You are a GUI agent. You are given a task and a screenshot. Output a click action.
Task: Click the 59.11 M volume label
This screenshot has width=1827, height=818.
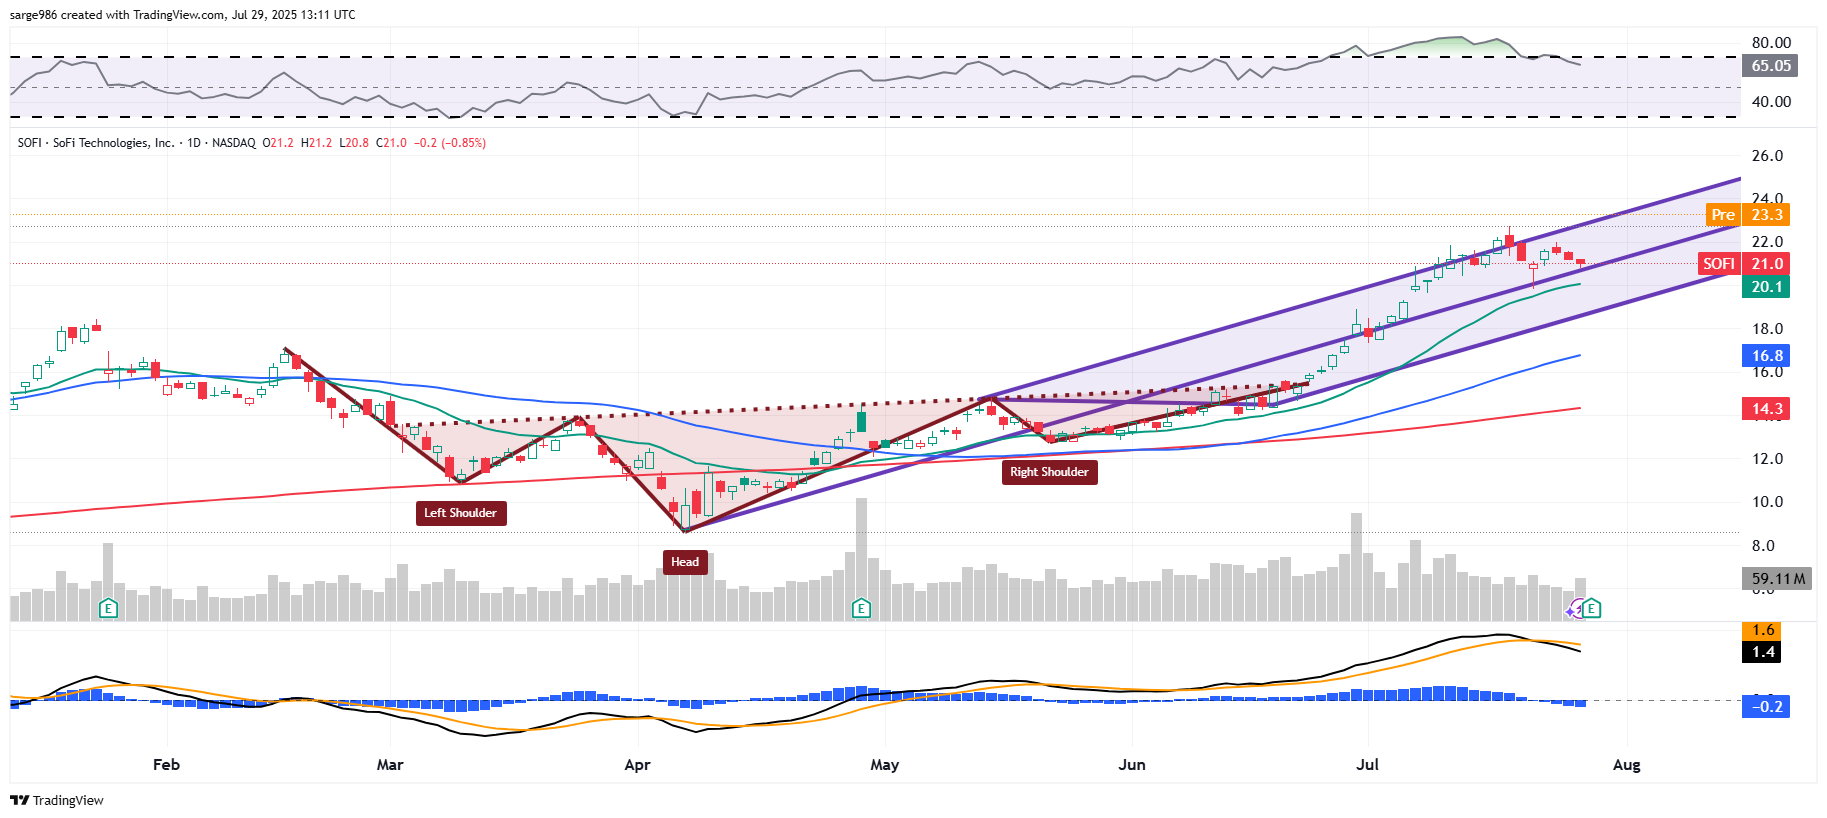click(x=1777, y=578)
